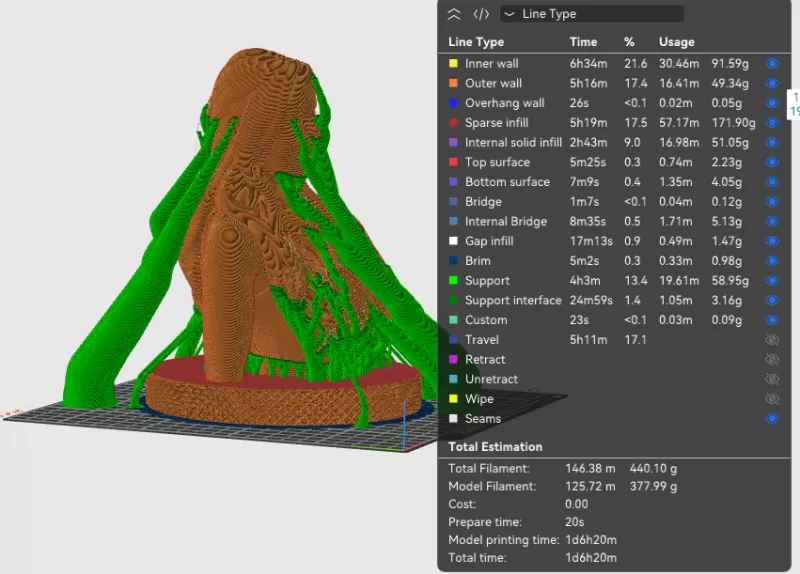Viewport: 800px width, 574px height.
Task: Toggle Seams visibility eye
Action: pos(772,418)
